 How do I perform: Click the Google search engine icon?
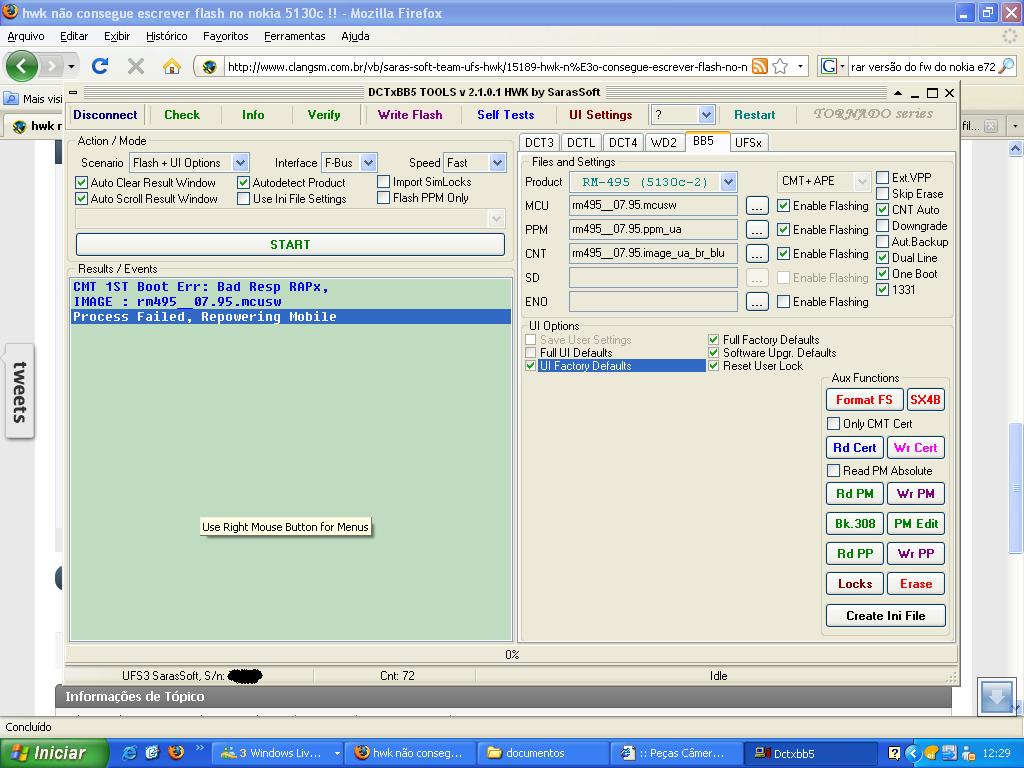click(x=829, y=66)
